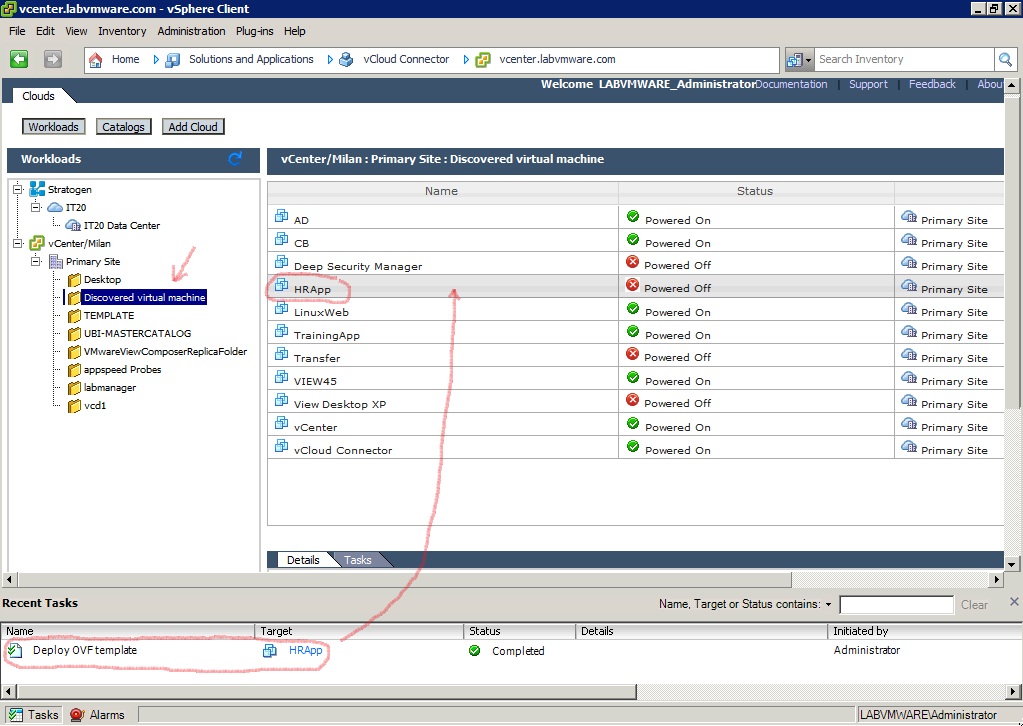
Task: Open the Name, Target or Status filter dropdown
Action: [829, 605]
